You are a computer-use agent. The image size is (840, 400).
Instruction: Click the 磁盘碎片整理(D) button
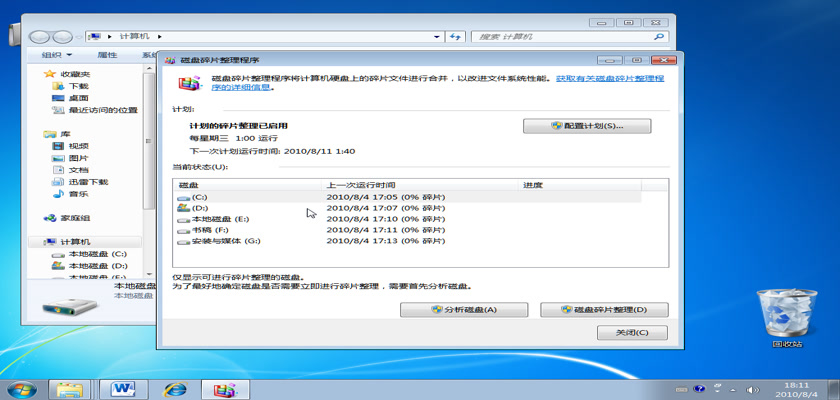click(604, 310)
